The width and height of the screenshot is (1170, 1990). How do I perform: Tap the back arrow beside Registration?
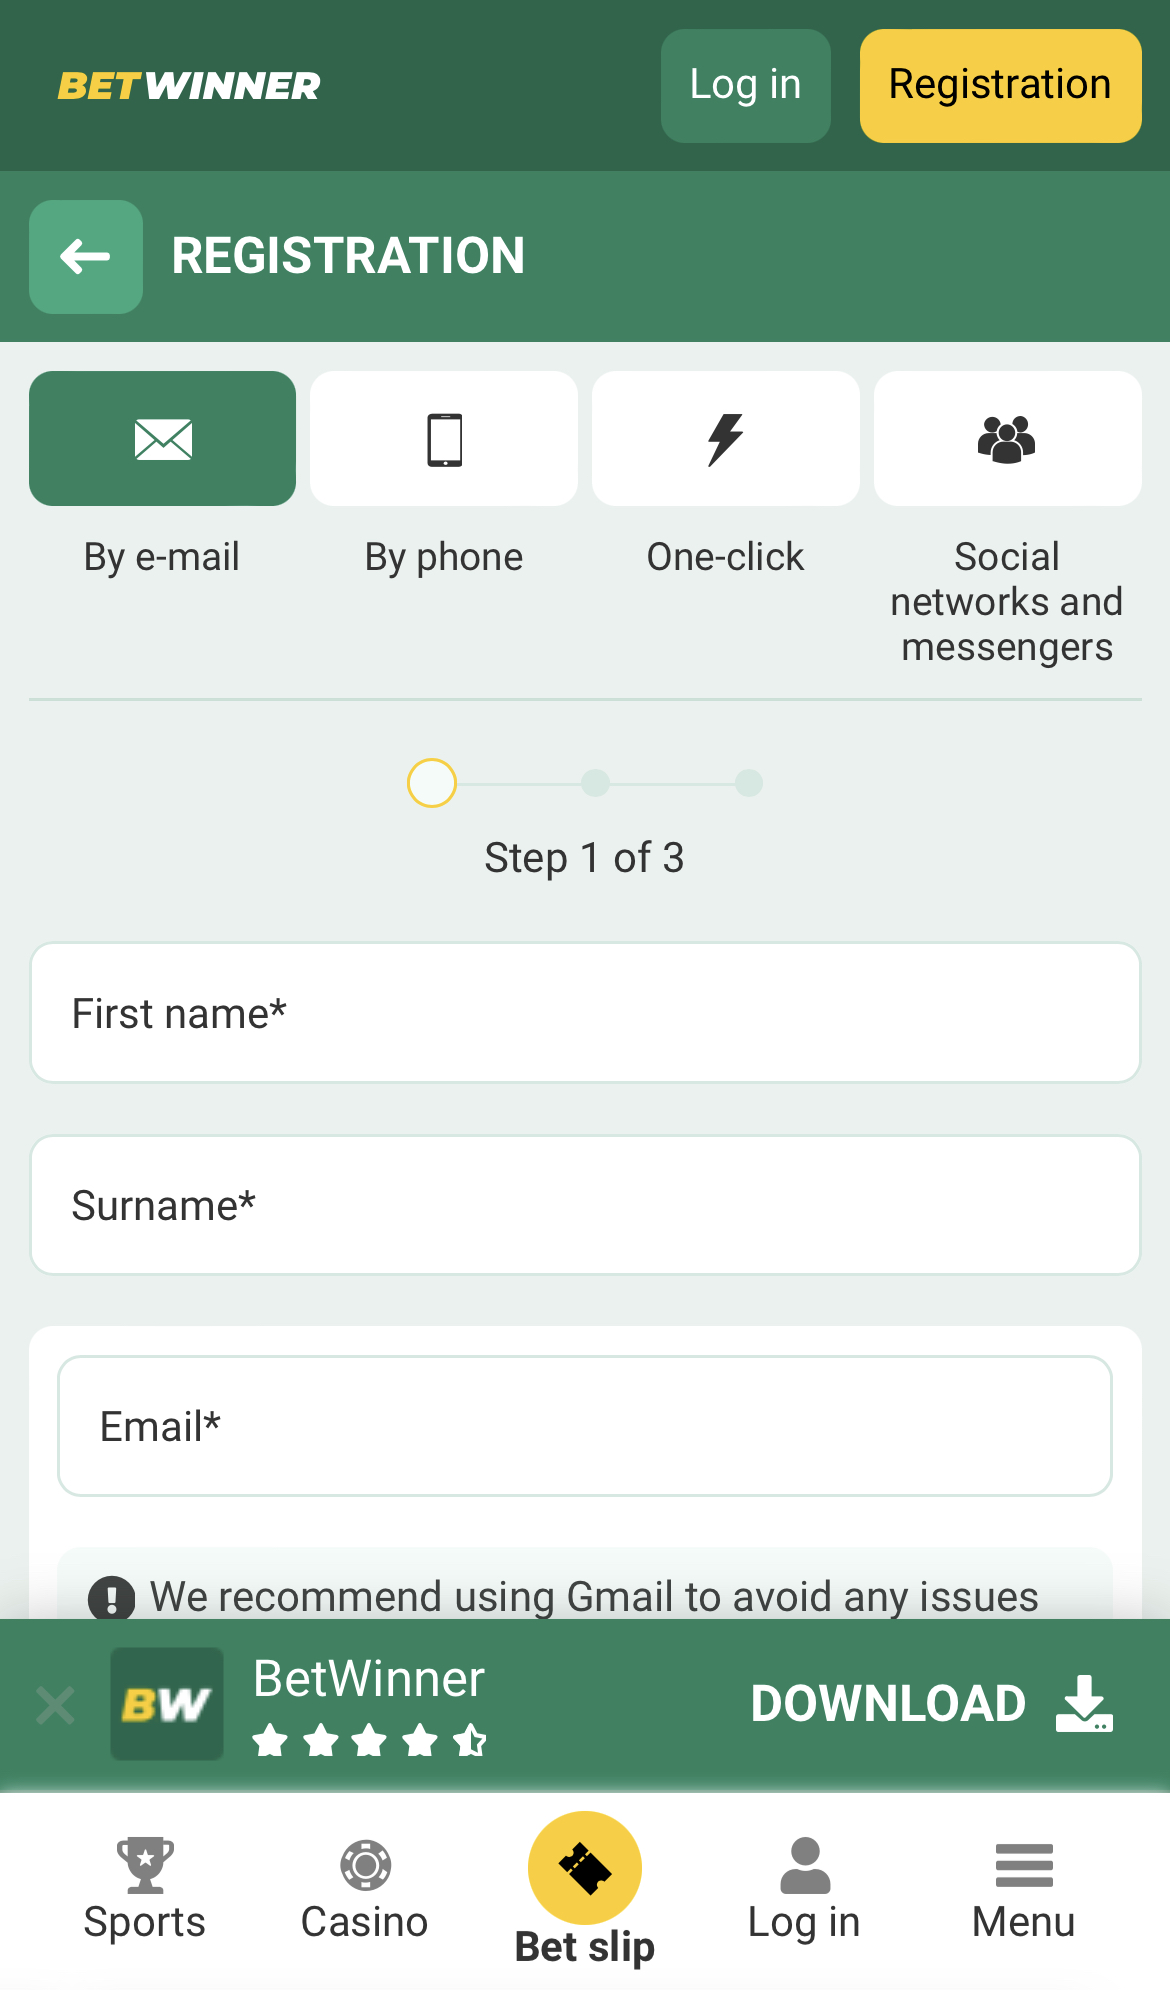click(86, 257)
